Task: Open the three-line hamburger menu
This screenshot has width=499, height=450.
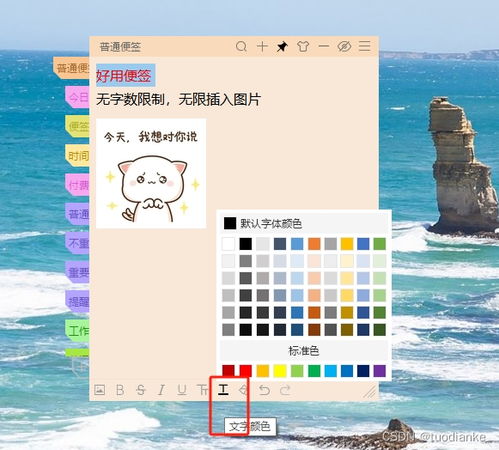Action: (364, 46)
